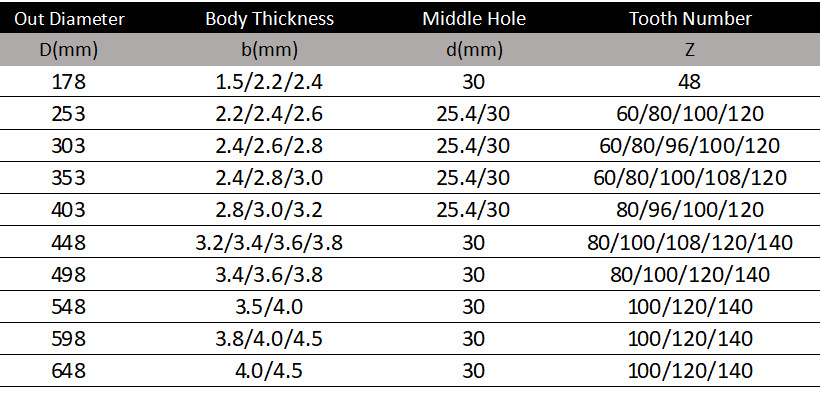The width and height of the screenshot is (820, 393).
Task: Select the Z unit cell
Action: (x=690, y=50)
